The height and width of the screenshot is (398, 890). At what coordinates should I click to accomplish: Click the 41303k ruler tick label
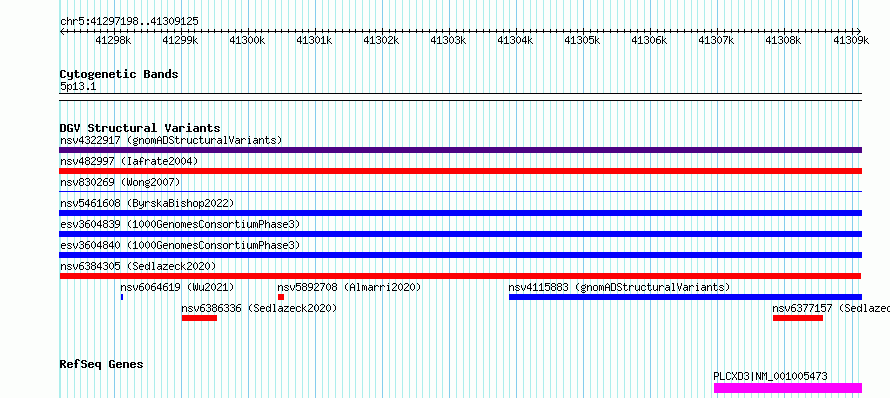[x=448, y=40]
